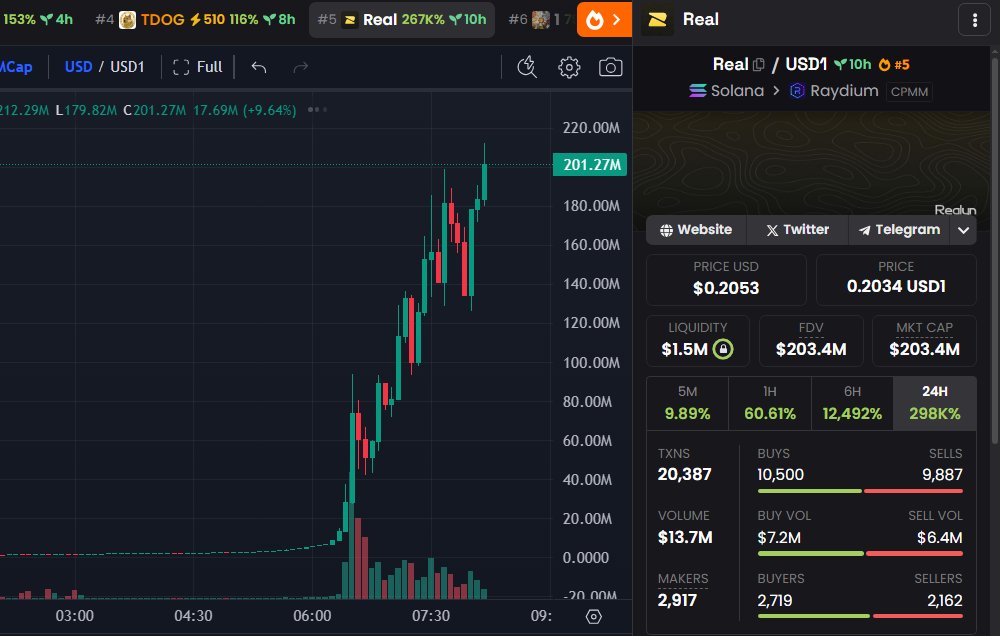Open the #6 trending entry

point(539,20)
